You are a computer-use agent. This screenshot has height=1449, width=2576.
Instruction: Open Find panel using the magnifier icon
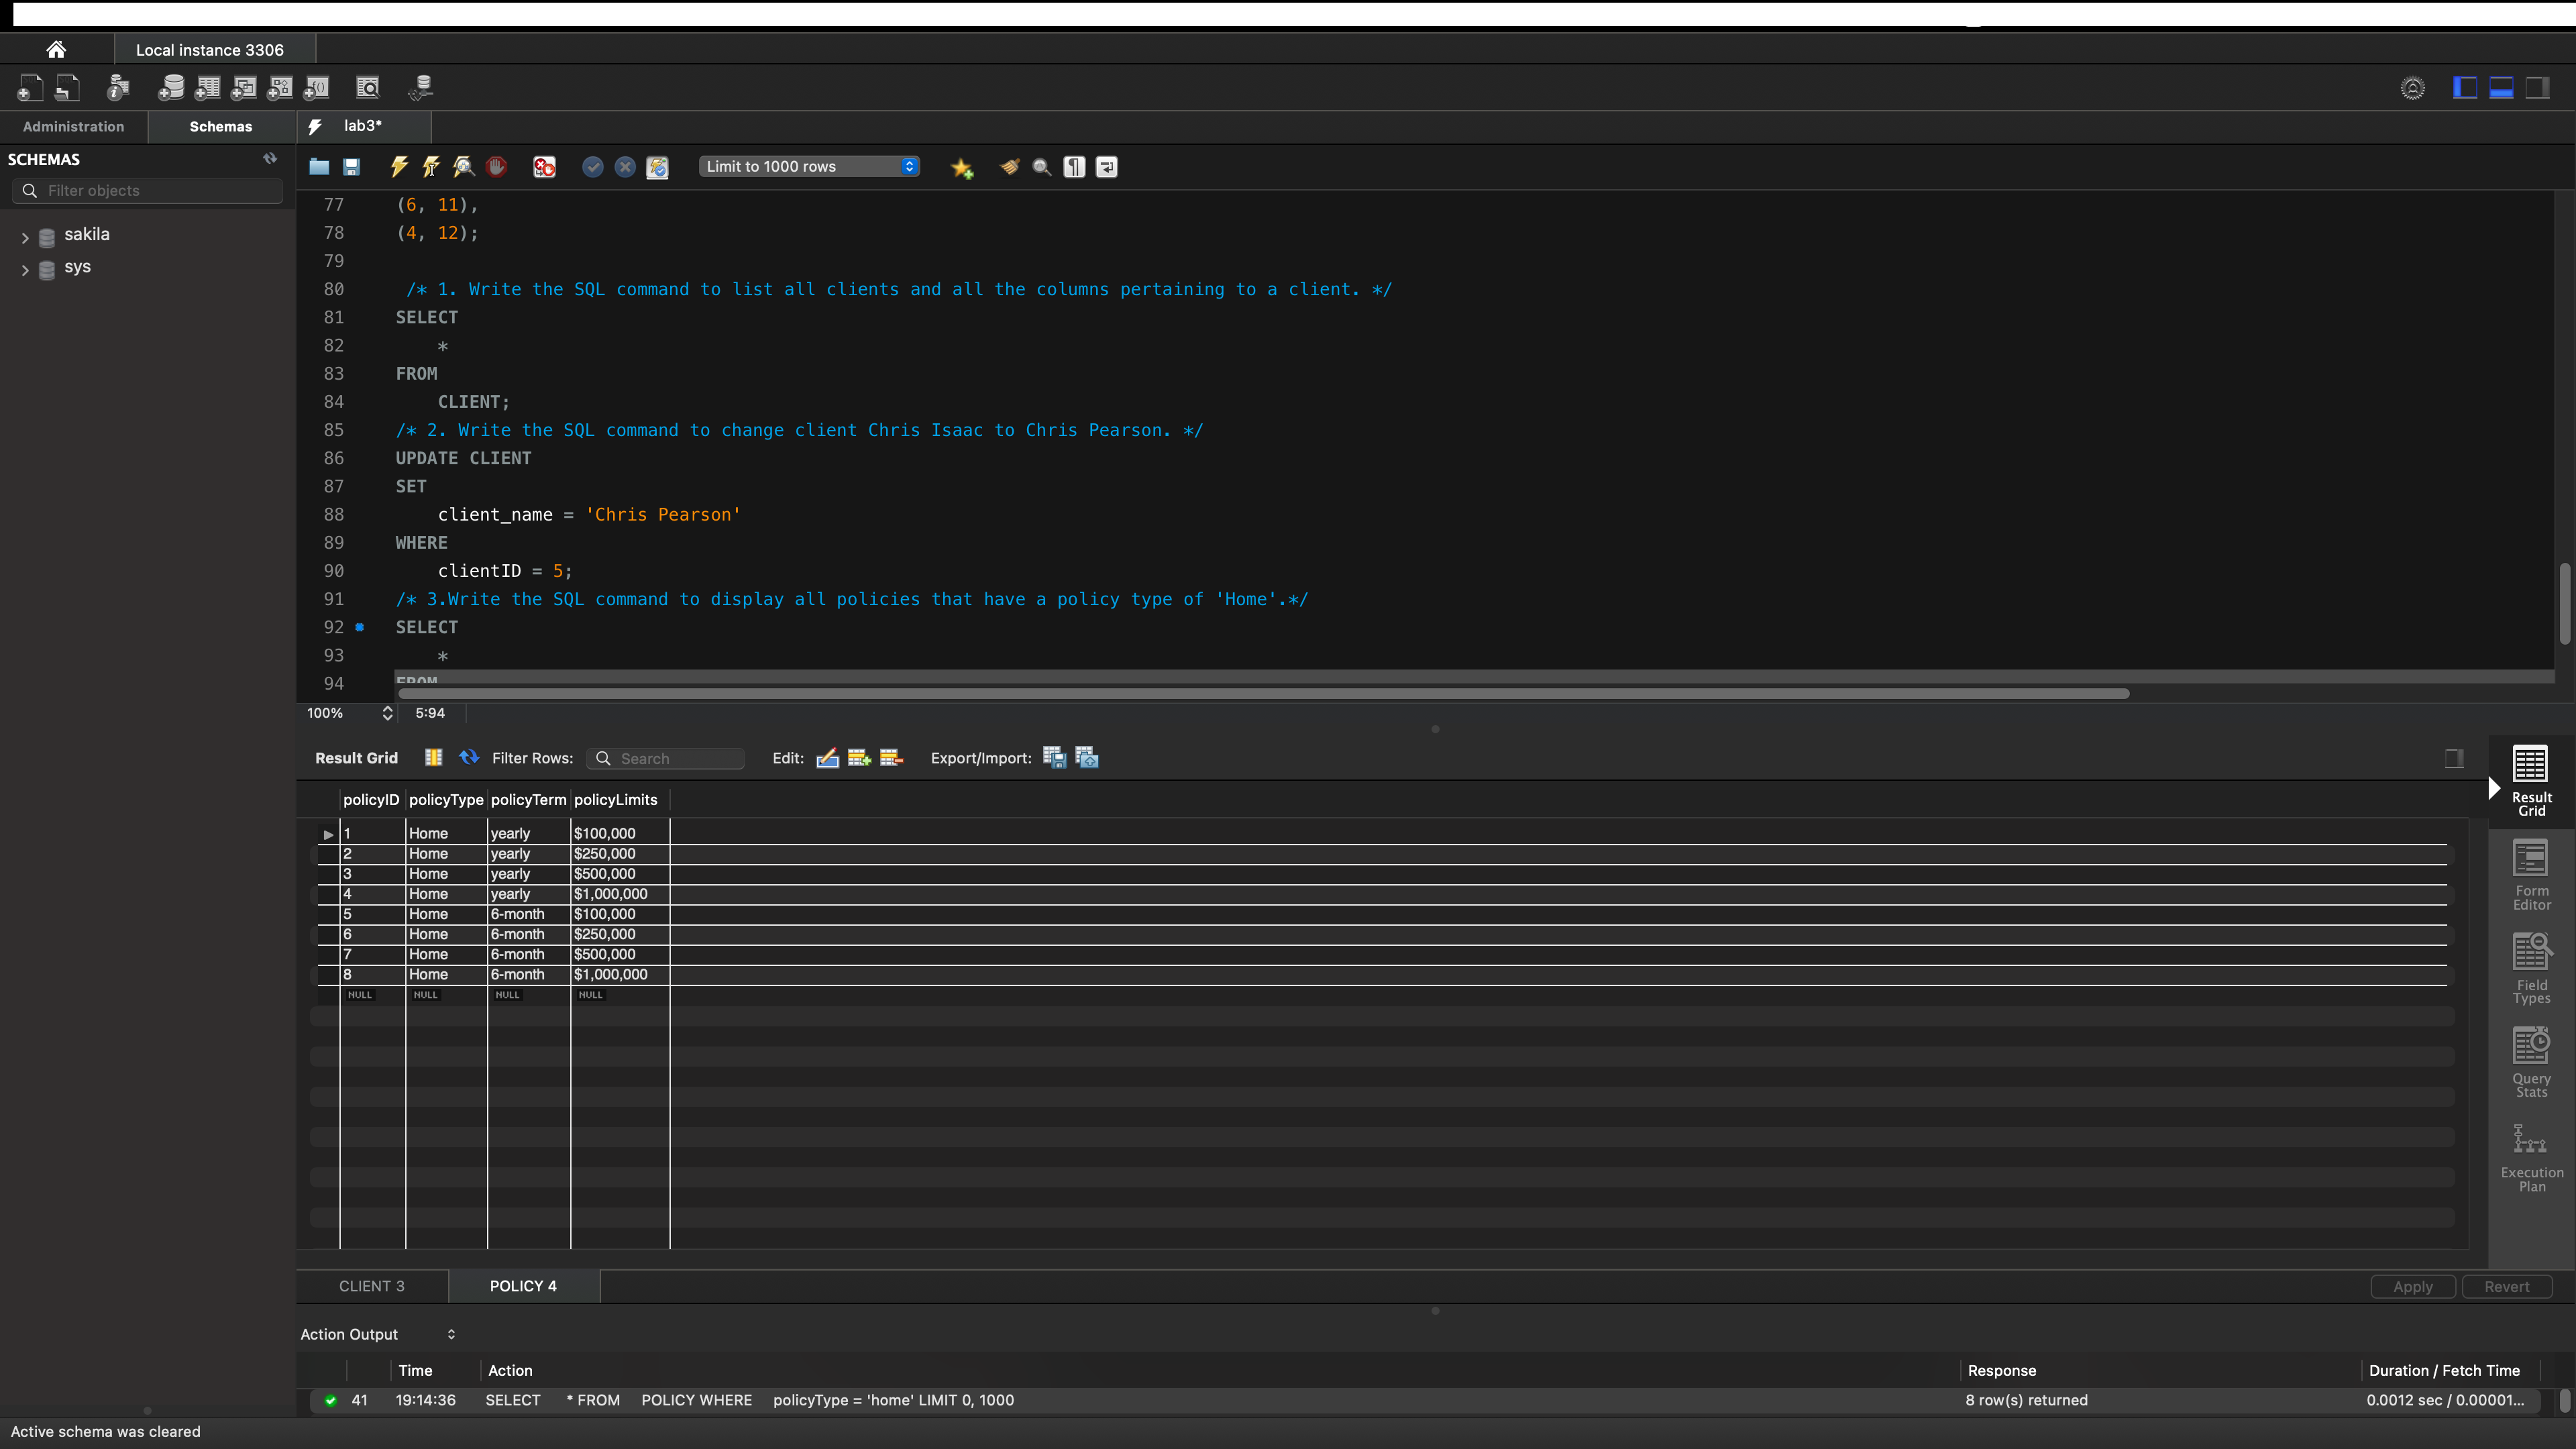(x=1041, y=167)
